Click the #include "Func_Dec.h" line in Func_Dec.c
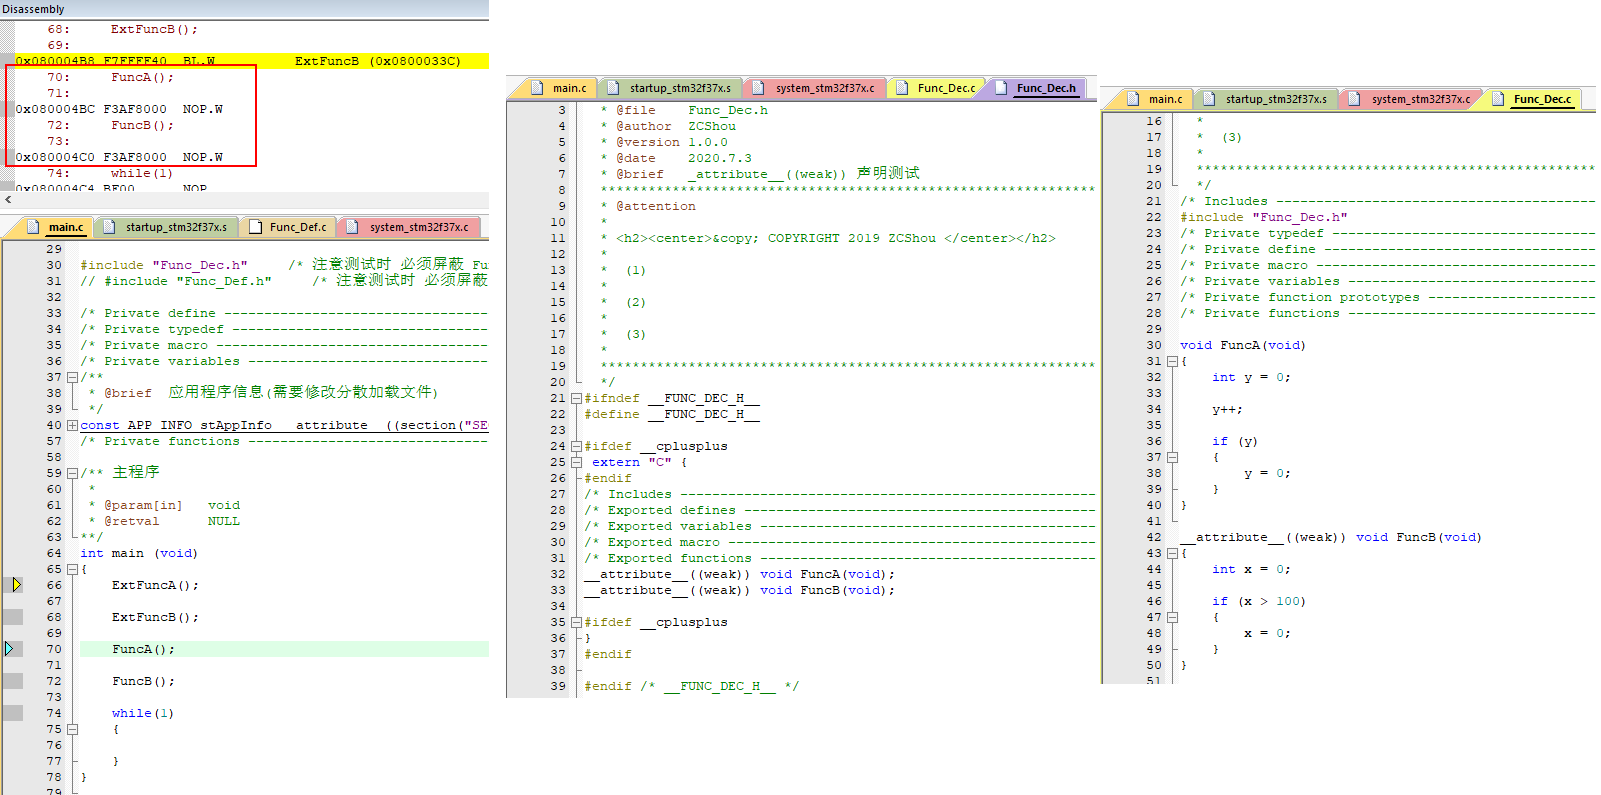This screenshot has height=795, width=1601. pos(1264,217)
